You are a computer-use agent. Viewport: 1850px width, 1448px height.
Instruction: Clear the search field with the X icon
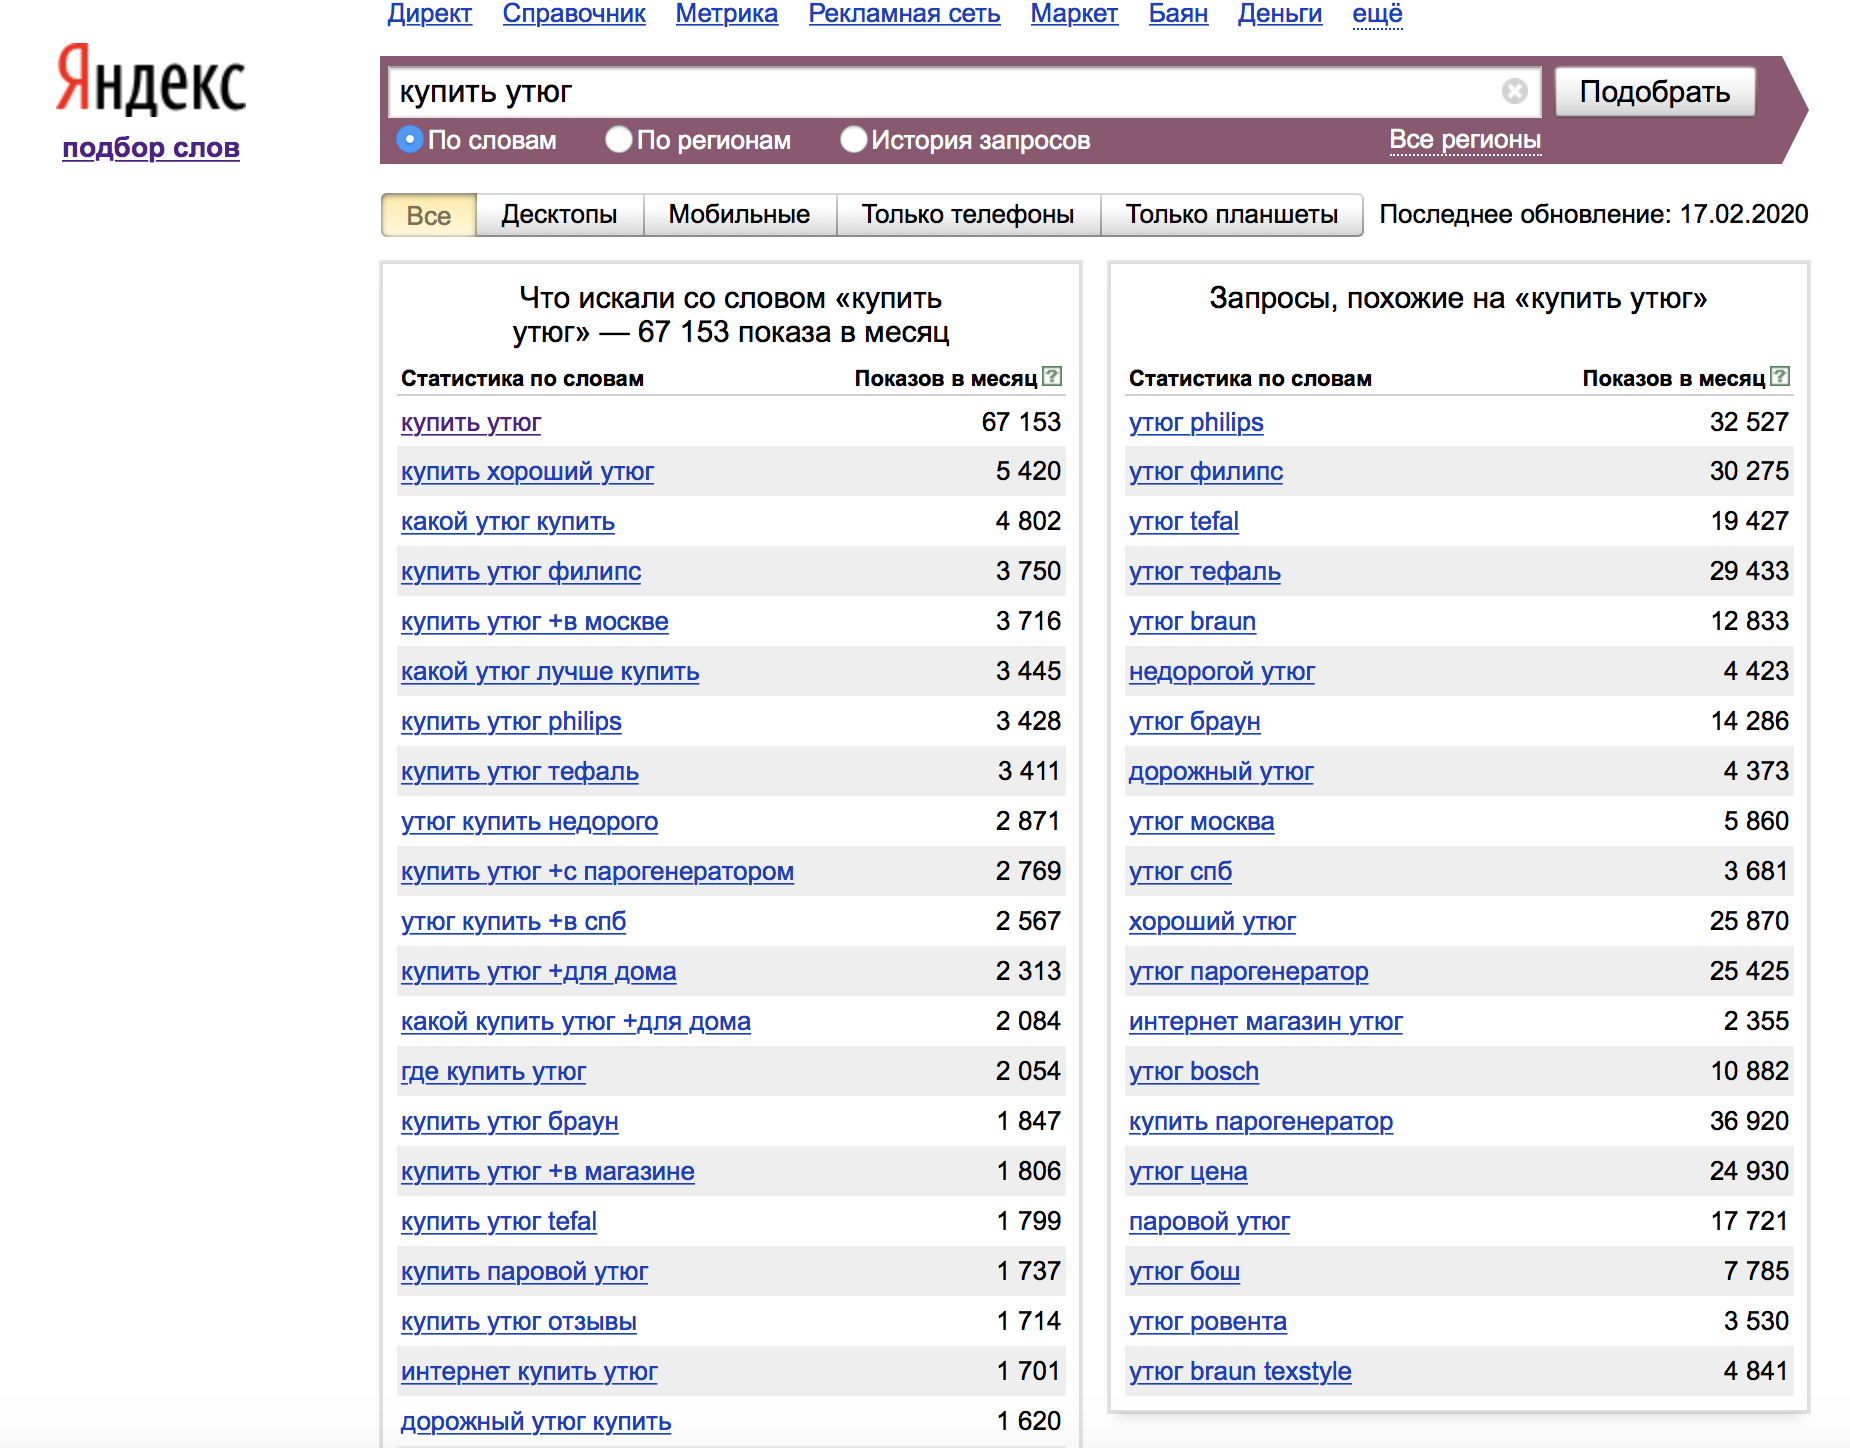(x=1514, y=92)
